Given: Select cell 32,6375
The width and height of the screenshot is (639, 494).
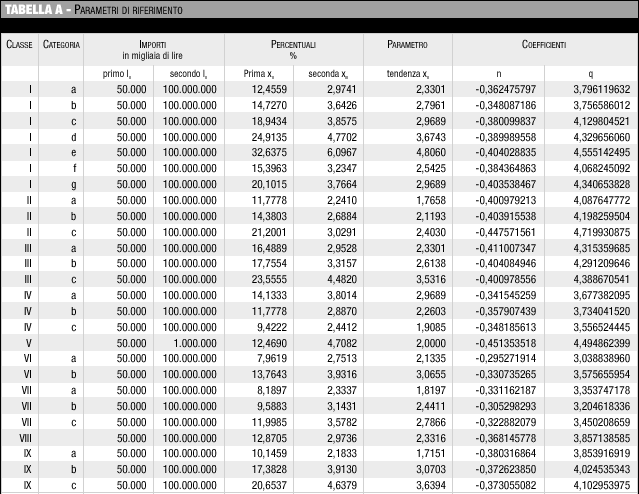Looking at the screenshot, I should coord(269,152).
